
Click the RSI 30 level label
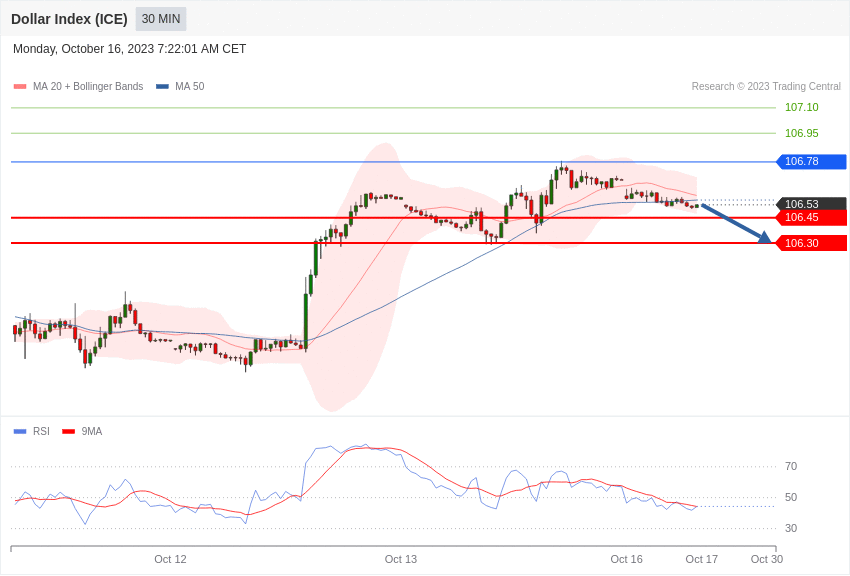pyautogui.click(x=791, y=528)
